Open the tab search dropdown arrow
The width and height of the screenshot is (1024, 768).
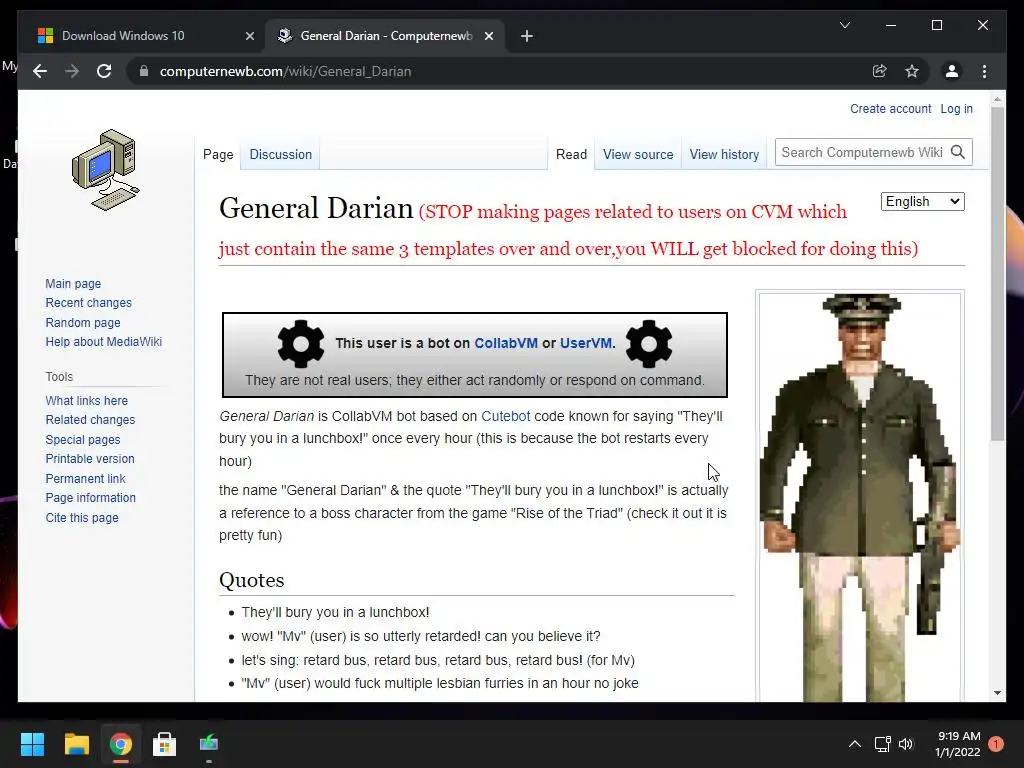[844, 25]
